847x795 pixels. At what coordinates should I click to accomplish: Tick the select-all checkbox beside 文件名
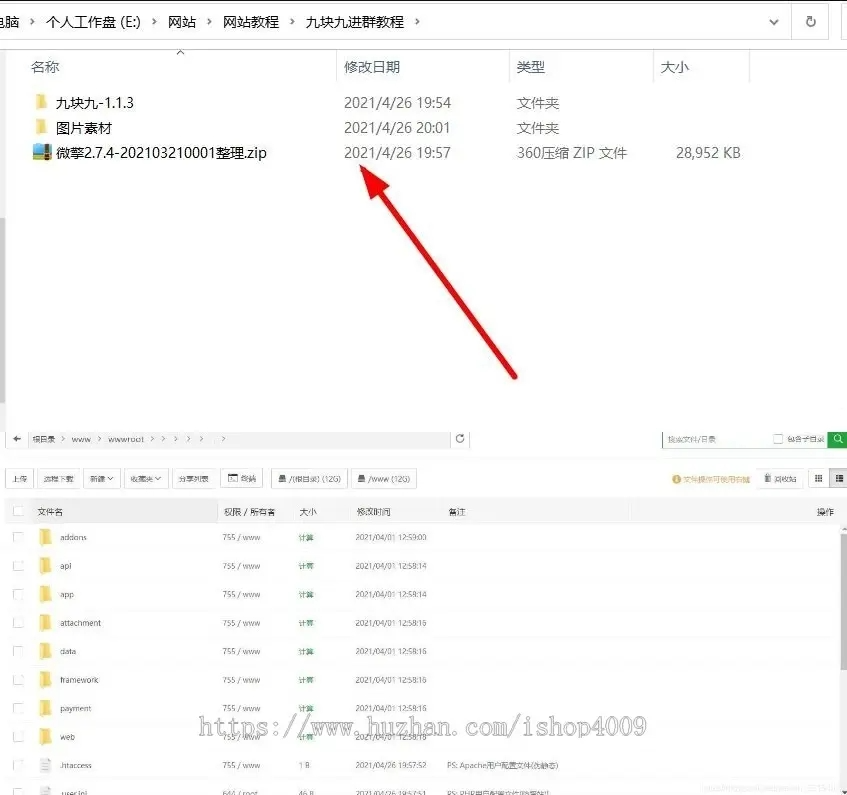coord(18,511)
